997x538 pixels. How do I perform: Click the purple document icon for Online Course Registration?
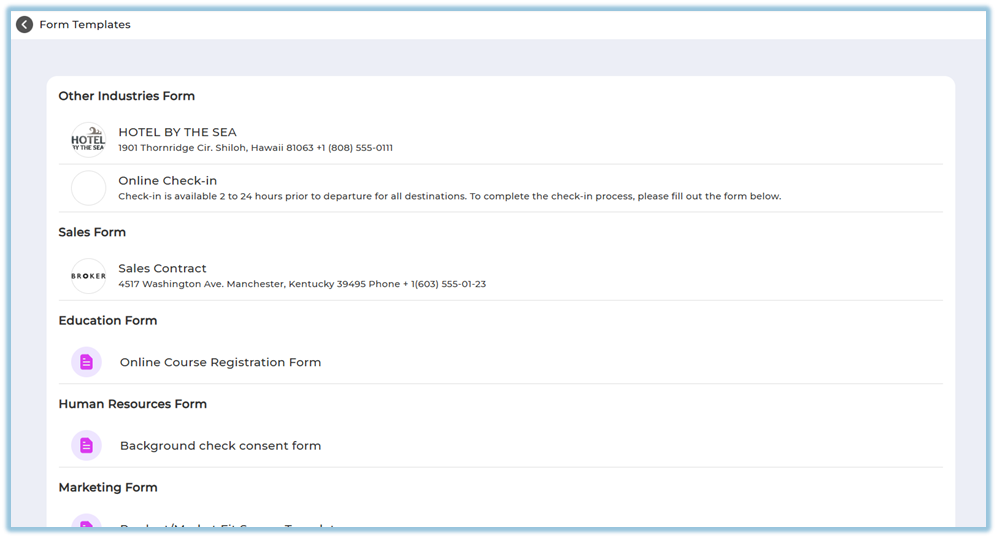click(87, 362)
